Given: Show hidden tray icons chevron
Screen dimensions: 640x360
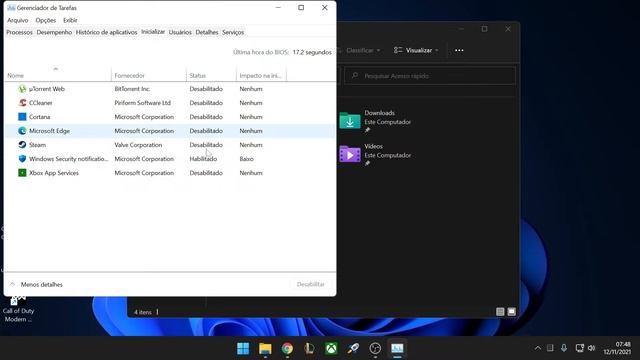Looking at the screenshot, I should click(538, 348).
